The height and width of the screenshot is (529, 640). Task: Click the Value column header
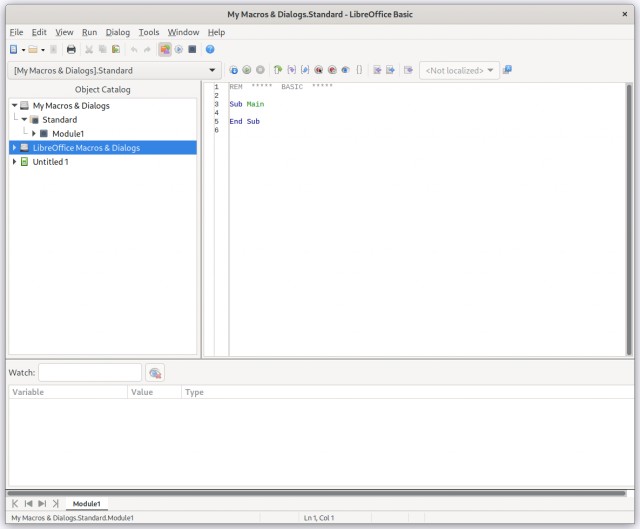tap(154, 392)
